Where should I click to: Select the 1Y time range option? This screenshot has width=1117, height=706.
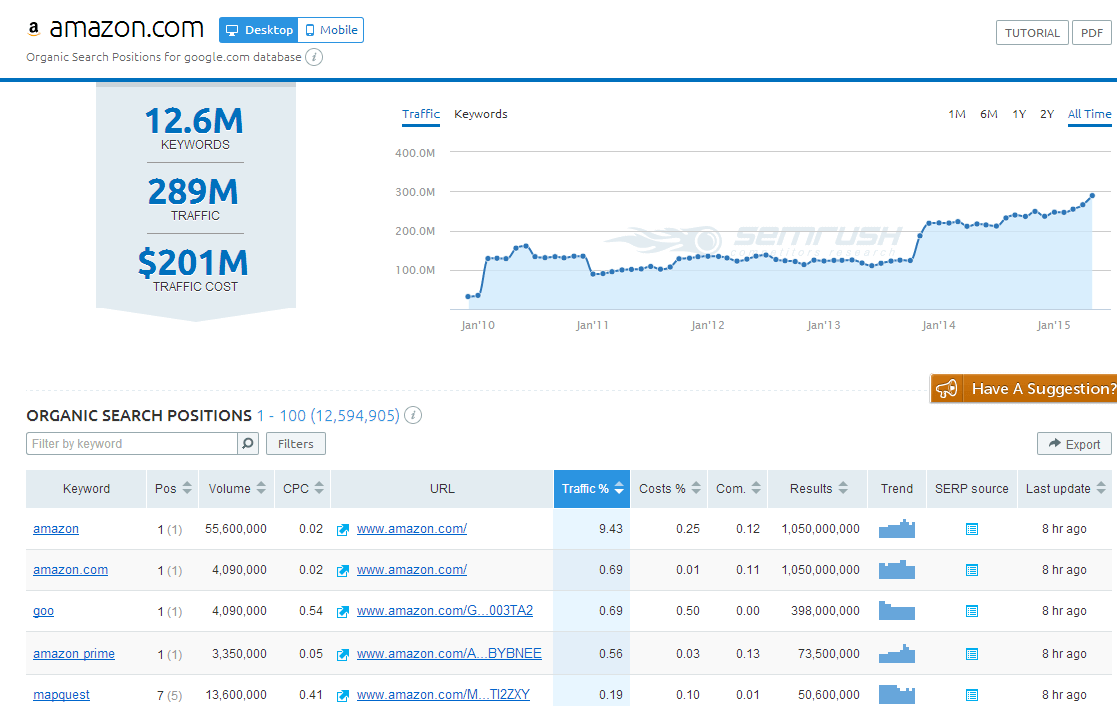tap(1018, 114)
